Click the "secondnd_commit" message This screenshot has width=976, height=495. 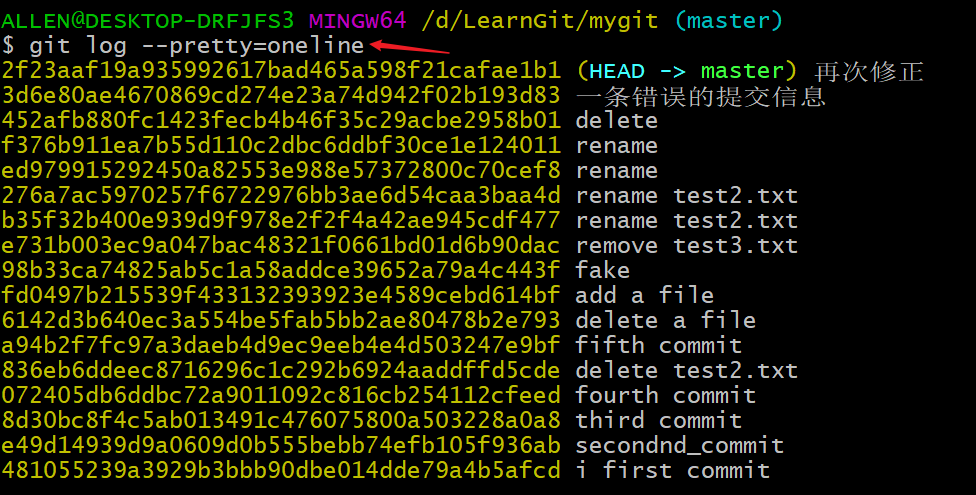(679, 446)
